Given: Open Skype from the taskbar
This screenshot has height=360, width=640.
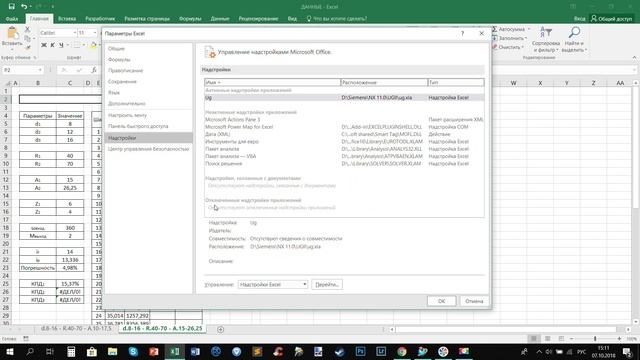Looking at the screenshot, I should [x=133, y=351].
